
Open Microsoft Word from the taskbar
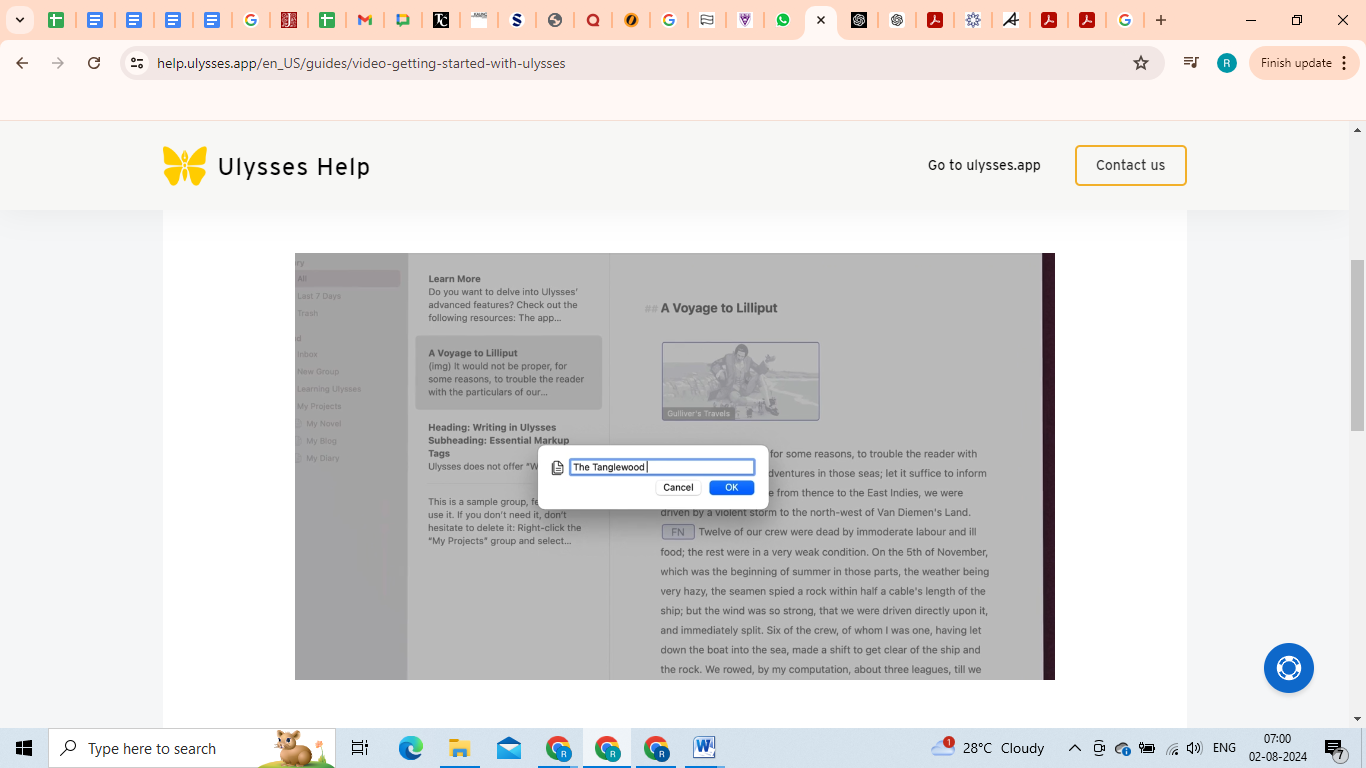(x=704, y=748)
